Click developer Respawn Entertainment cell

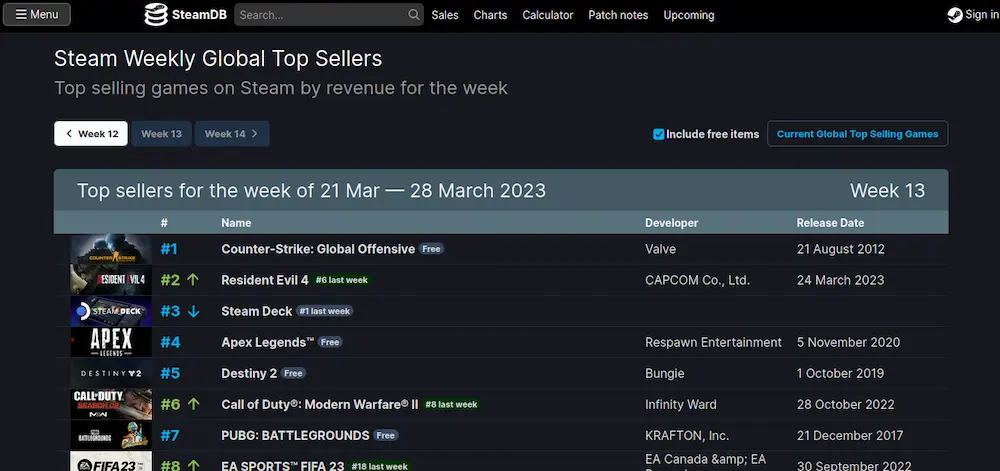tap(713, 342)
